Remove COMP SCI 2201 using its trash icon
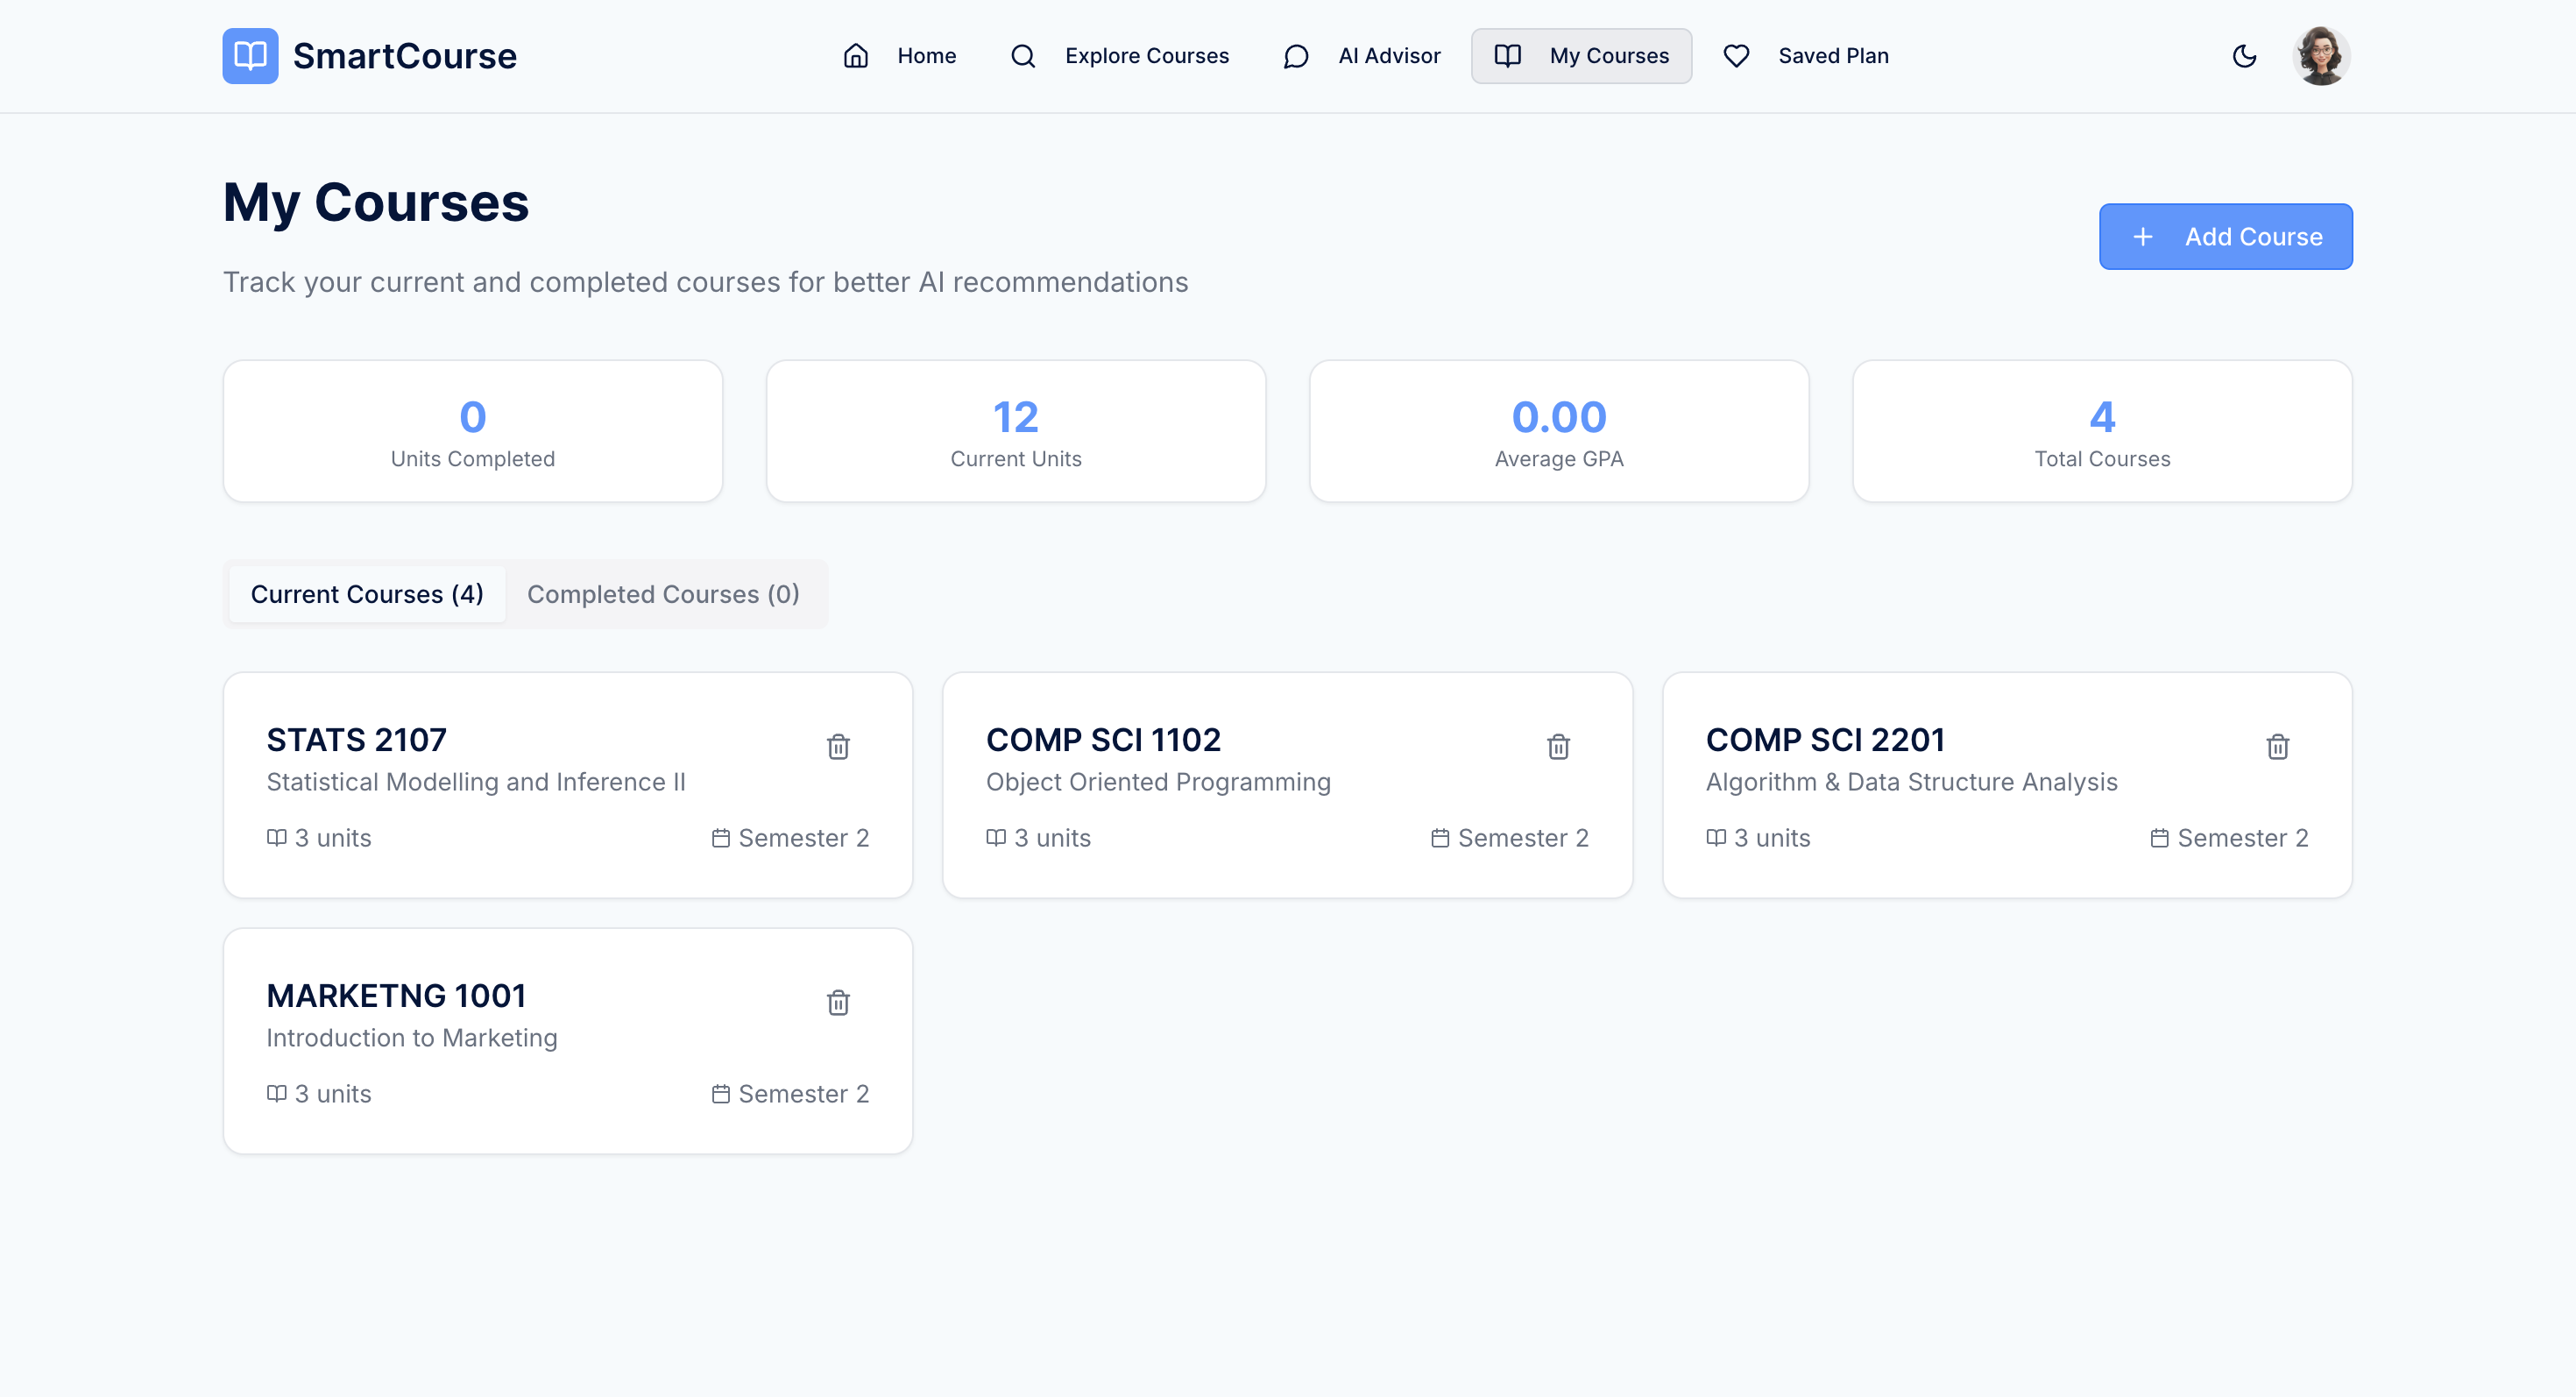This screenshot has width=2576, height=1397. click(x=2277, y=746)
